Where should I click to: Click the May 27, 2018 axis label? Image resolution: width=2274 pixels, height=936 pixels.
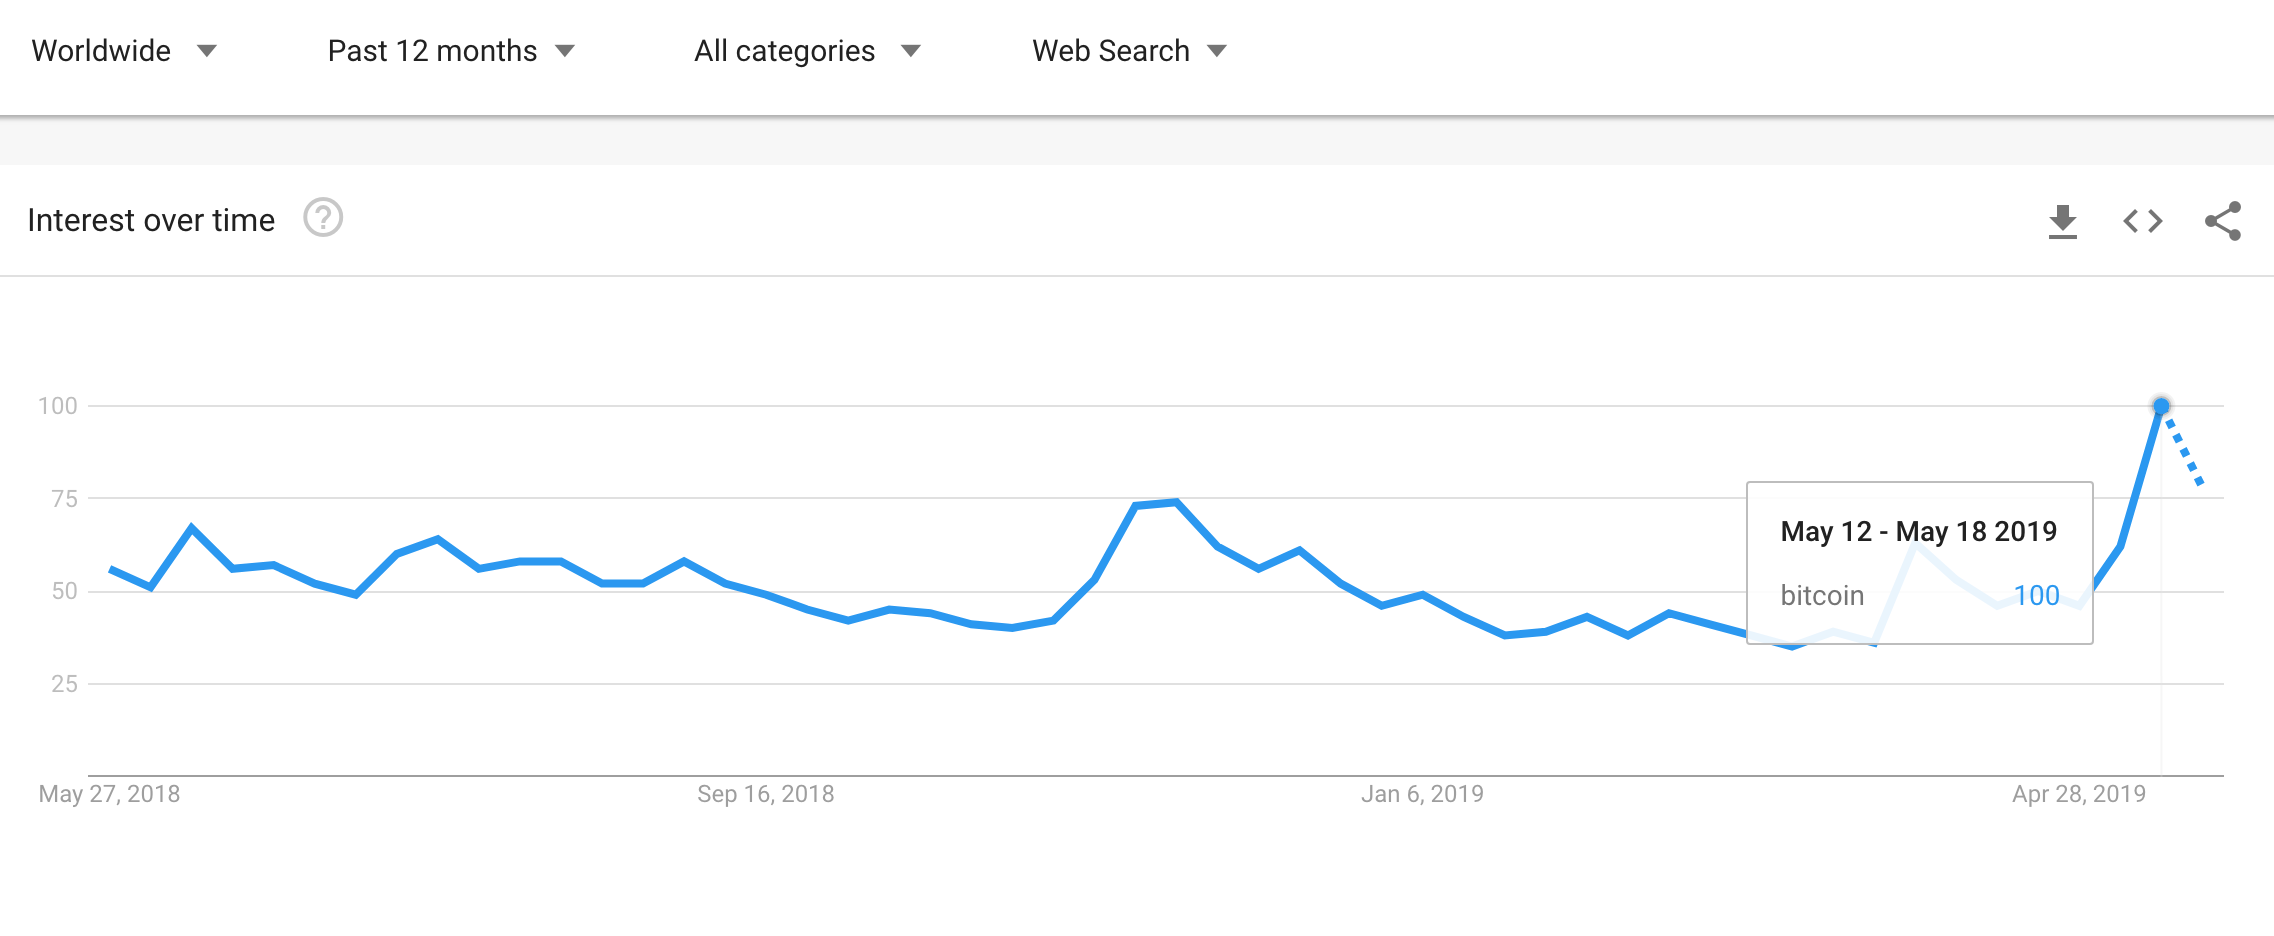[109, 794]
